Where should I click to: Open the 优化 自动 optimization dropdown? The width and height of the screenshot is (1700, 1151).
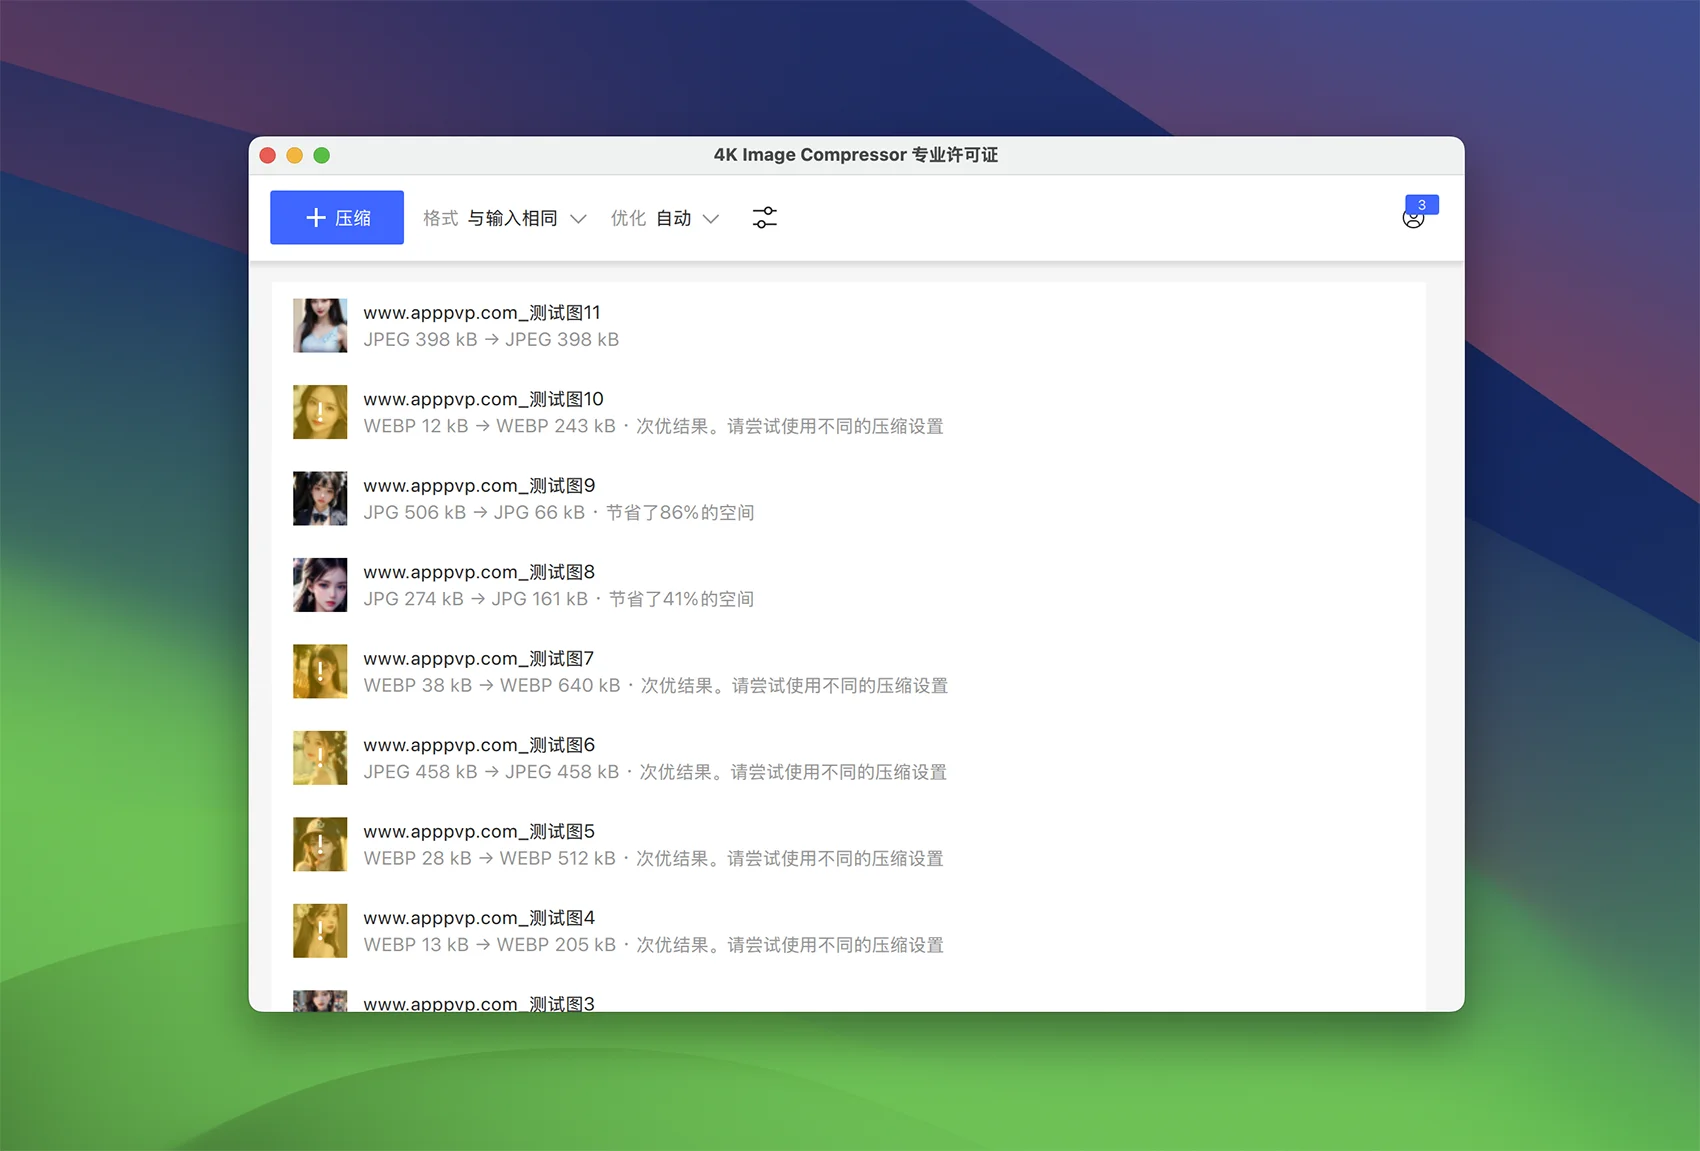pyautogui.click(x=665, y=218)
